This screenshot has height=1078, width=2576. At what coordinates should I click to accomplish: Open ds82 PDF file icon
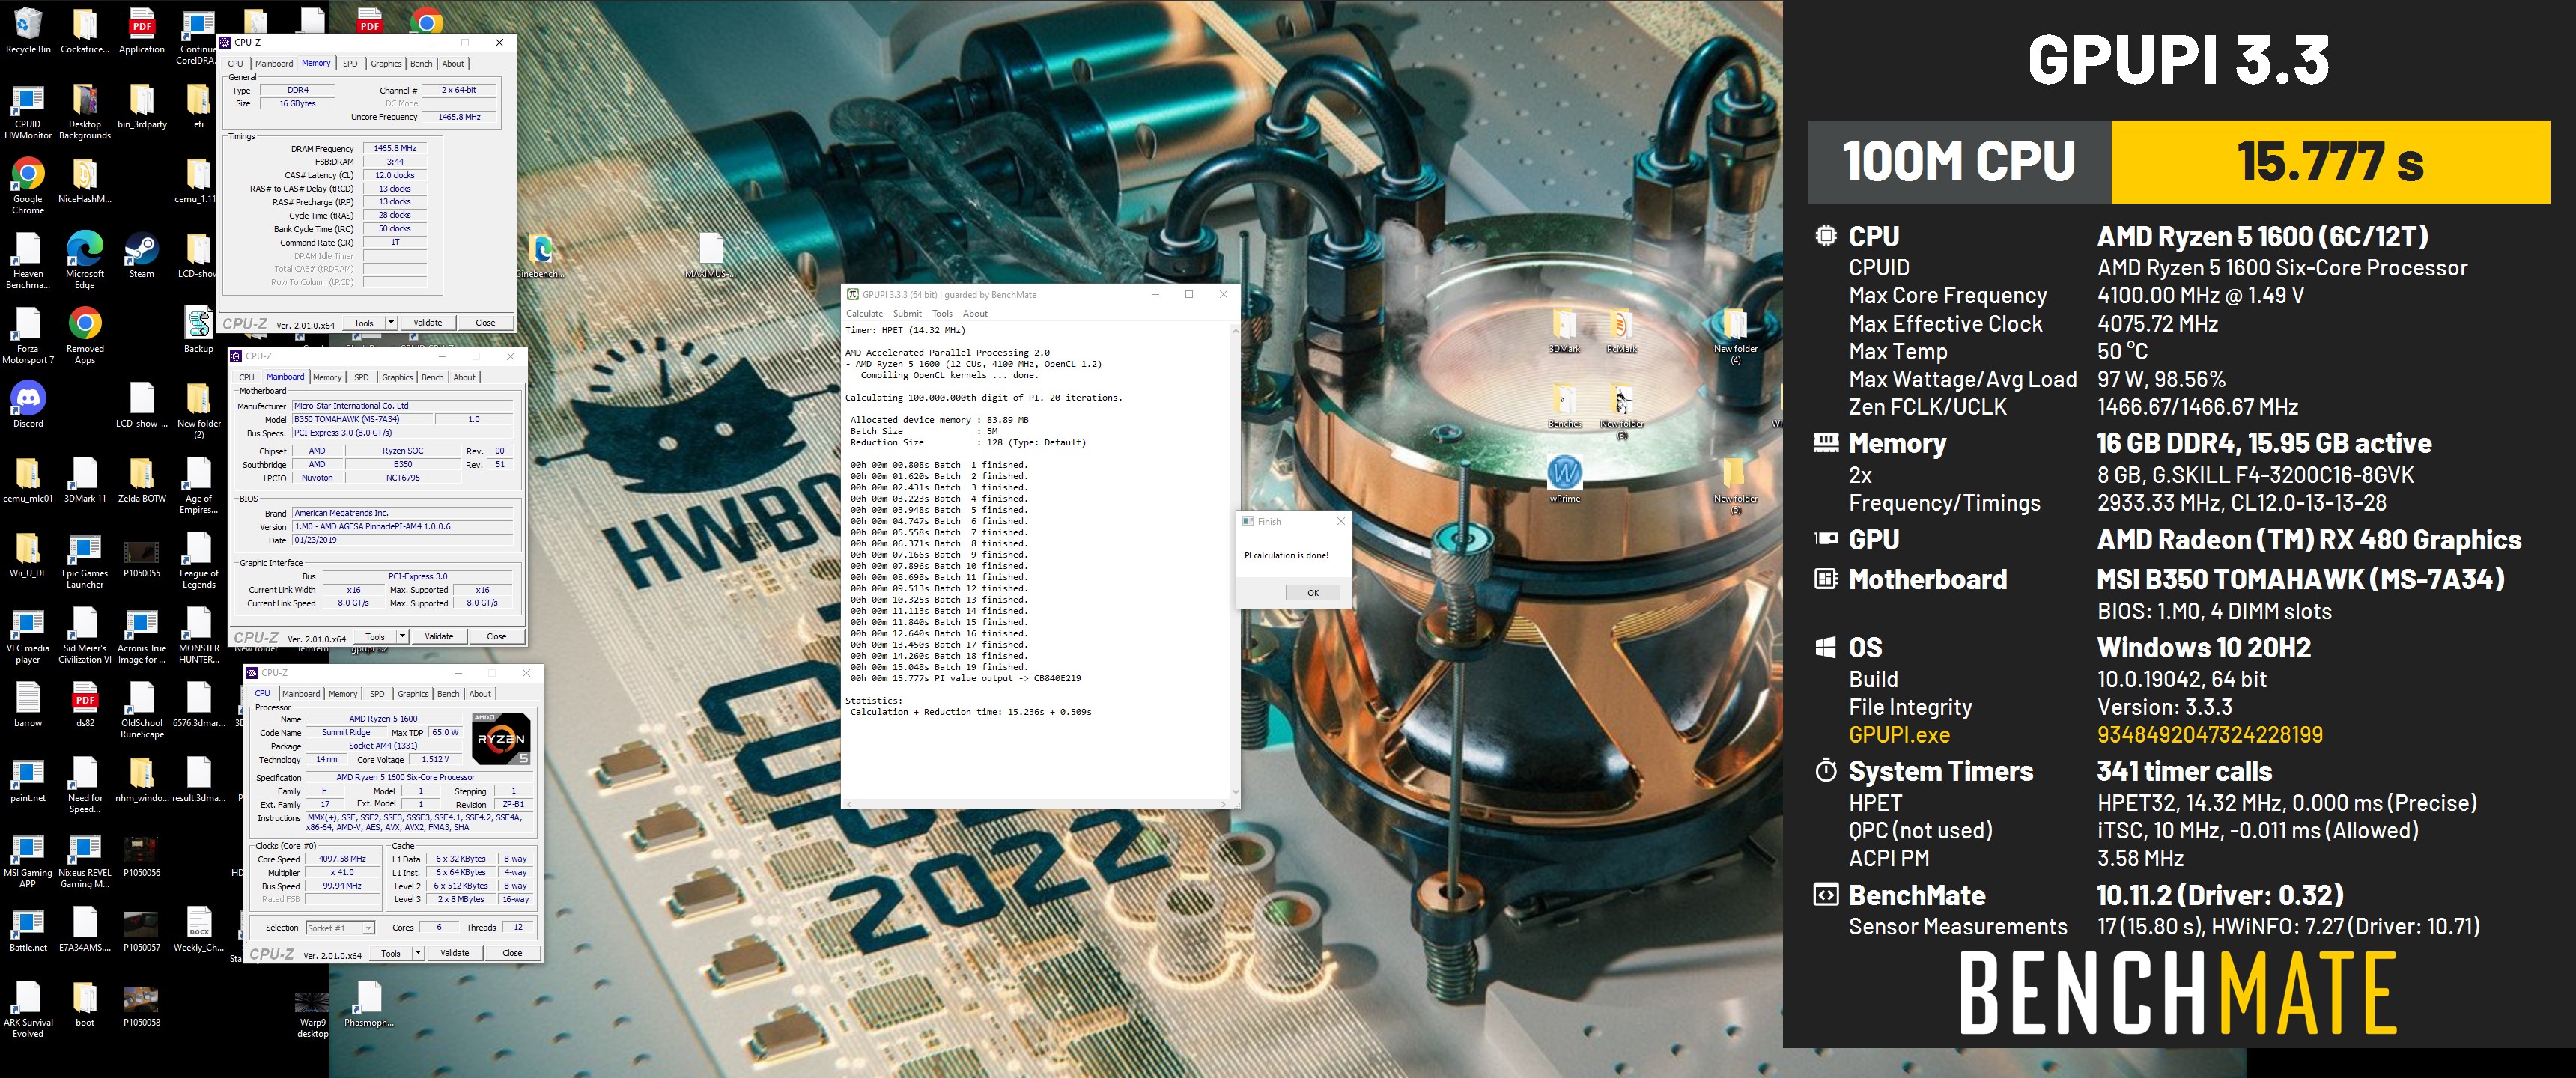click(x=85, y=705)
